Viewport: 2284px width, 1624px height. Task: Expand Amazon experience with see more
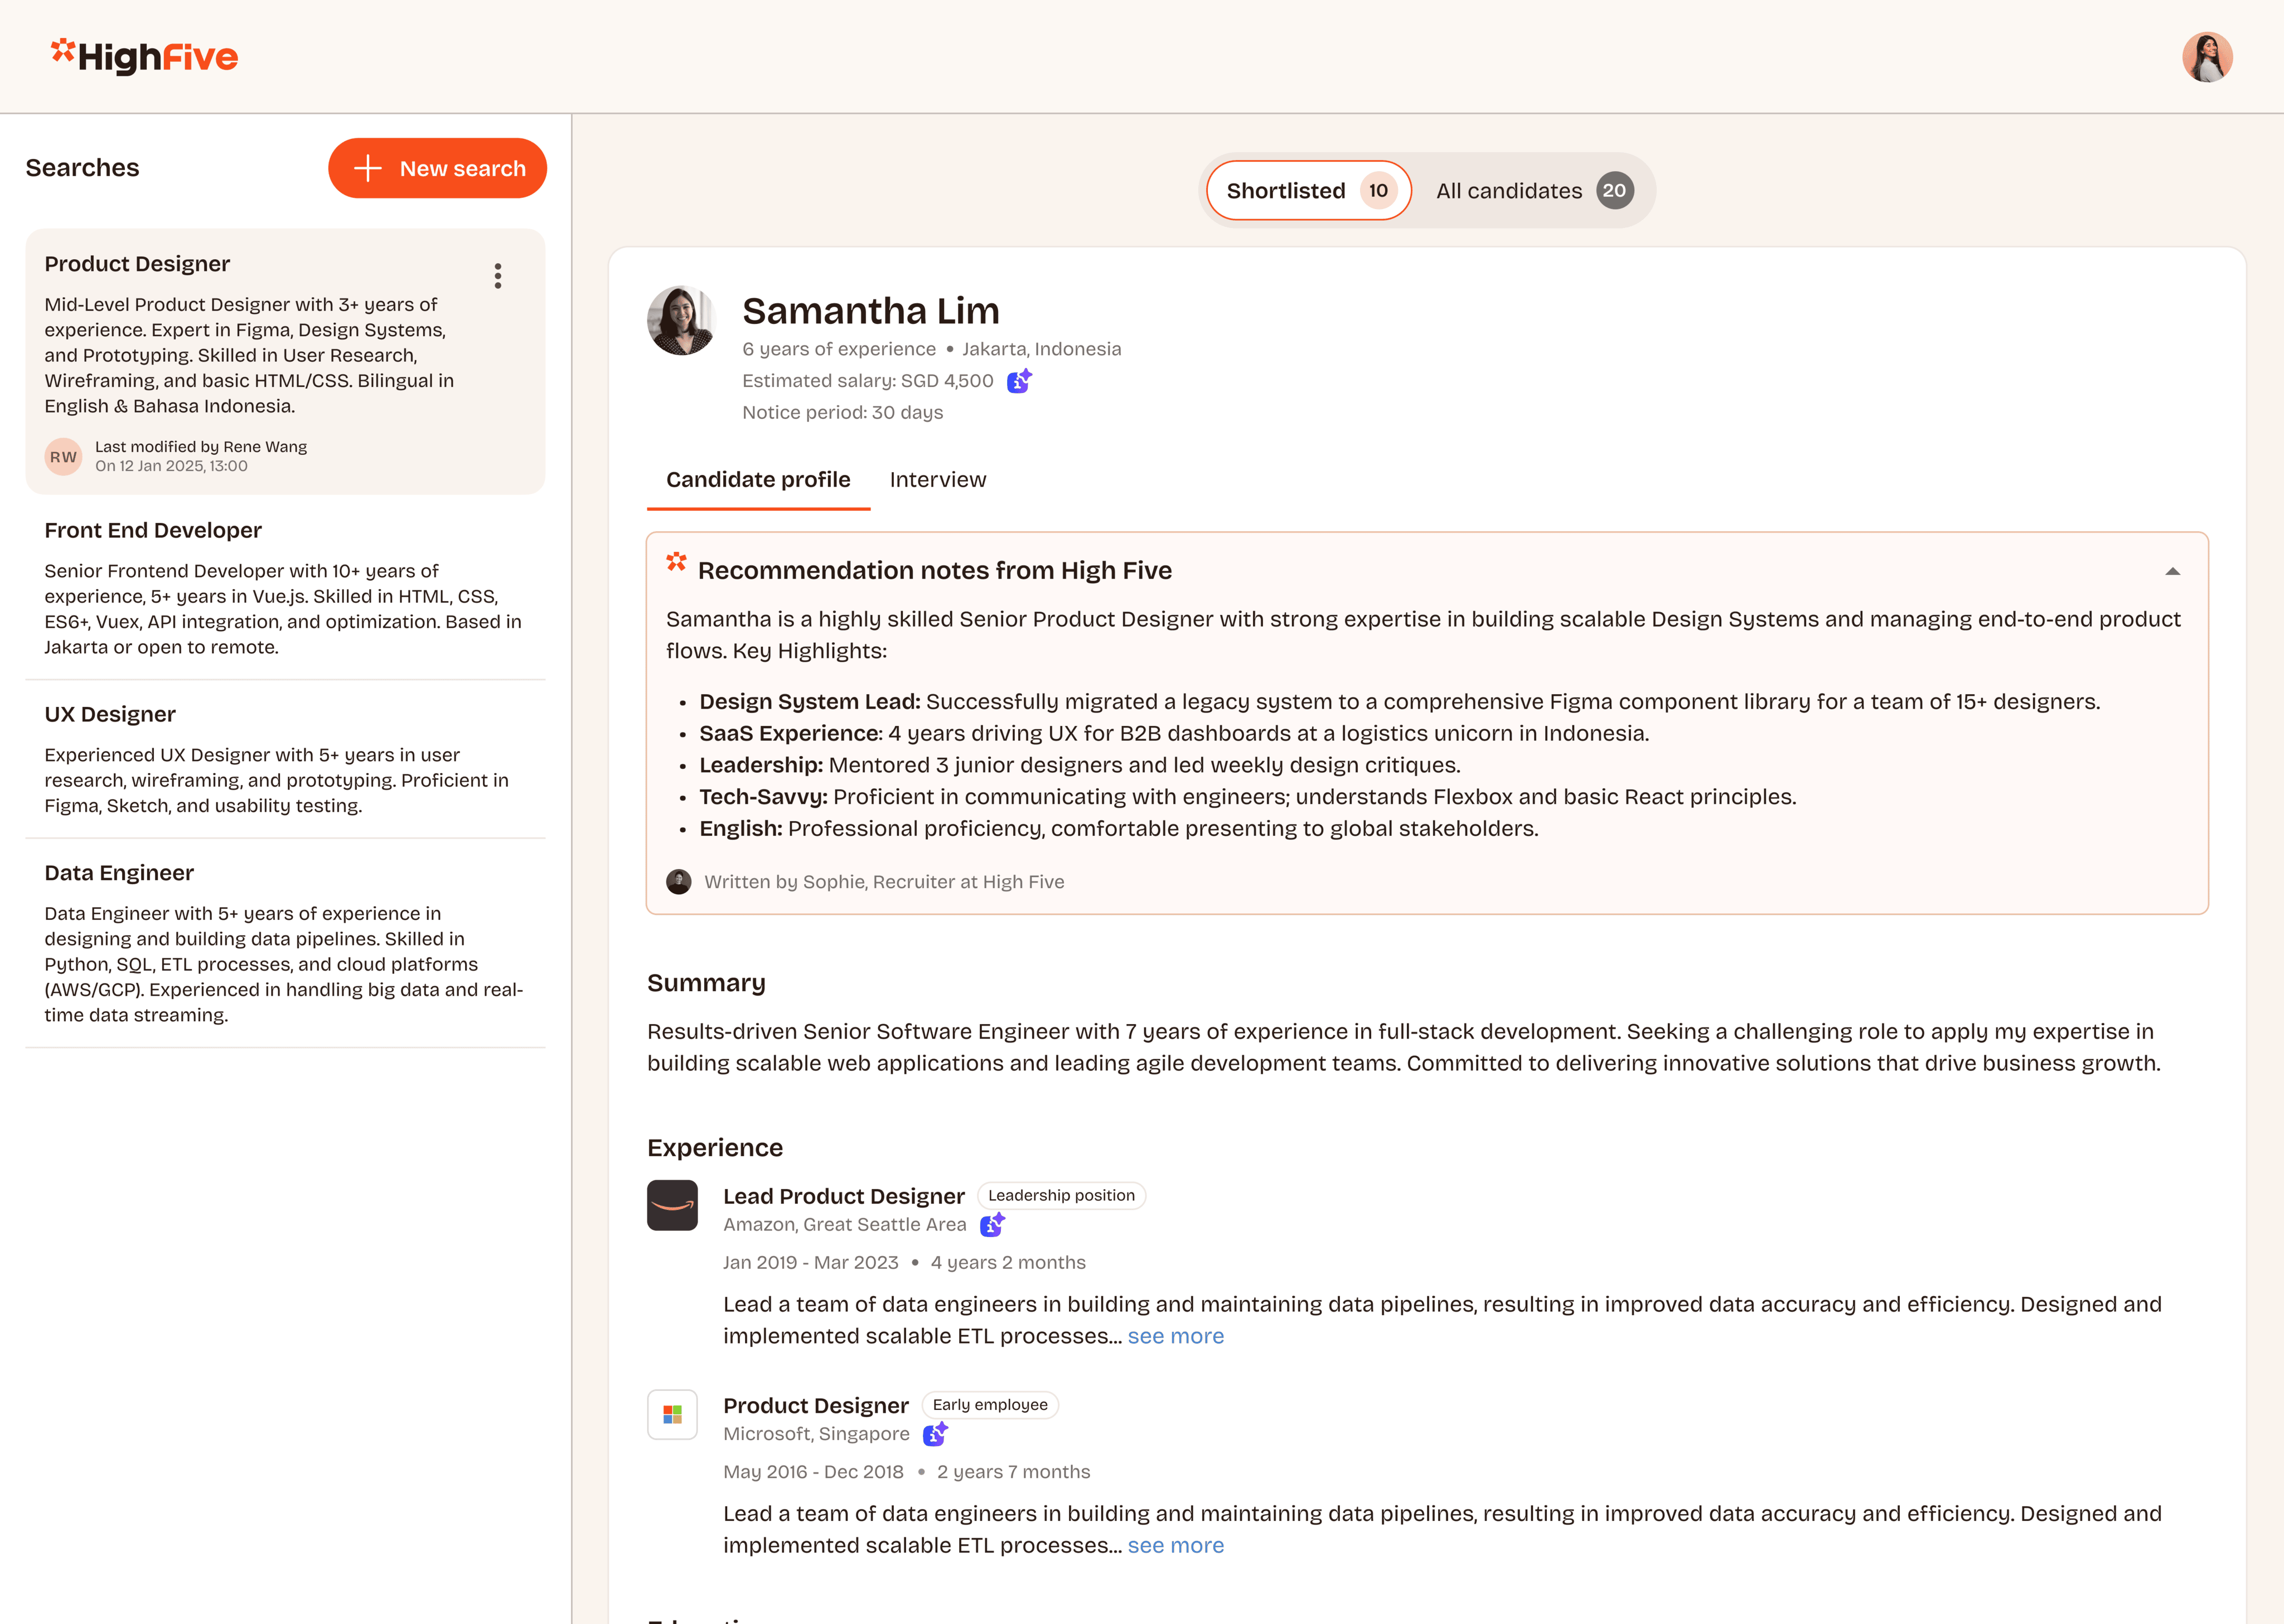(1175, 1336)
